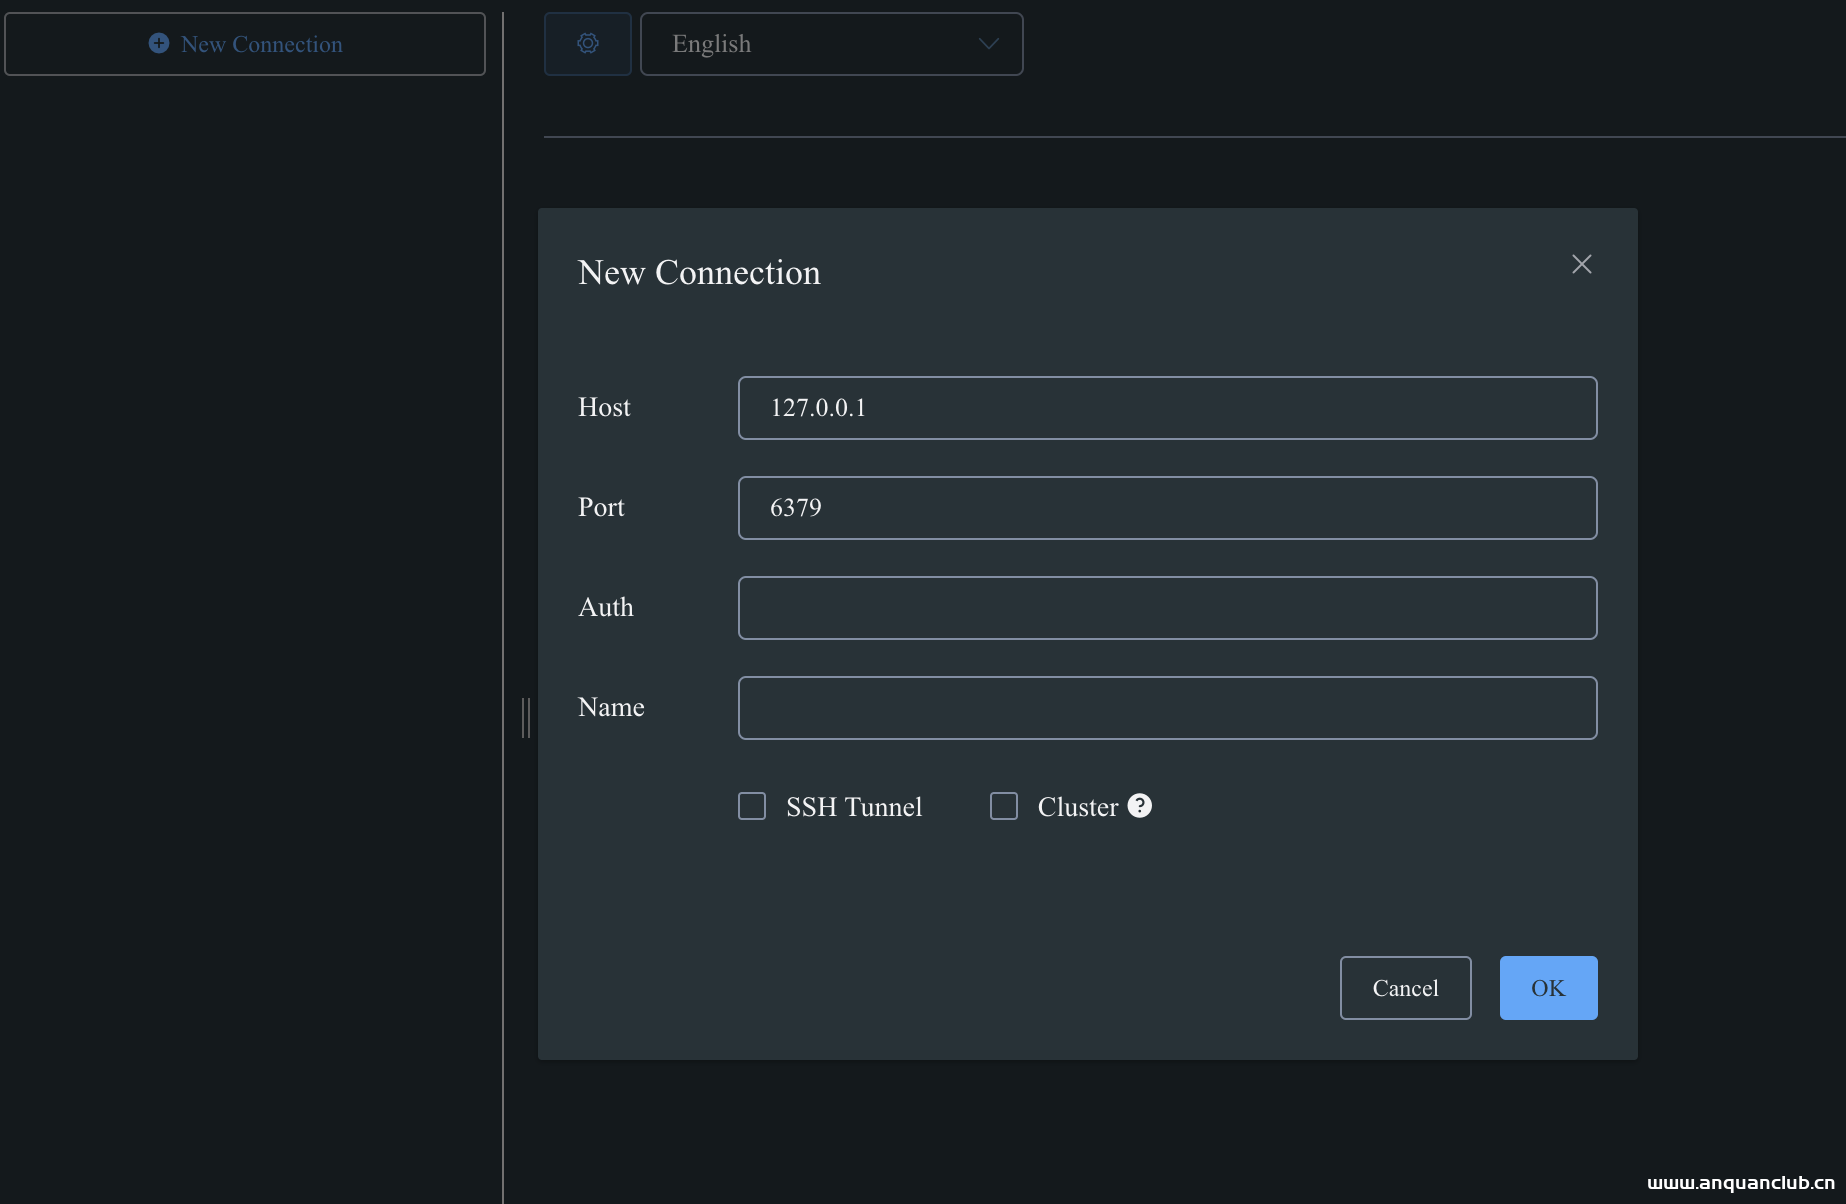
Task: Click the Cluster help question mark icon
Action: [x=1139, y=805]
